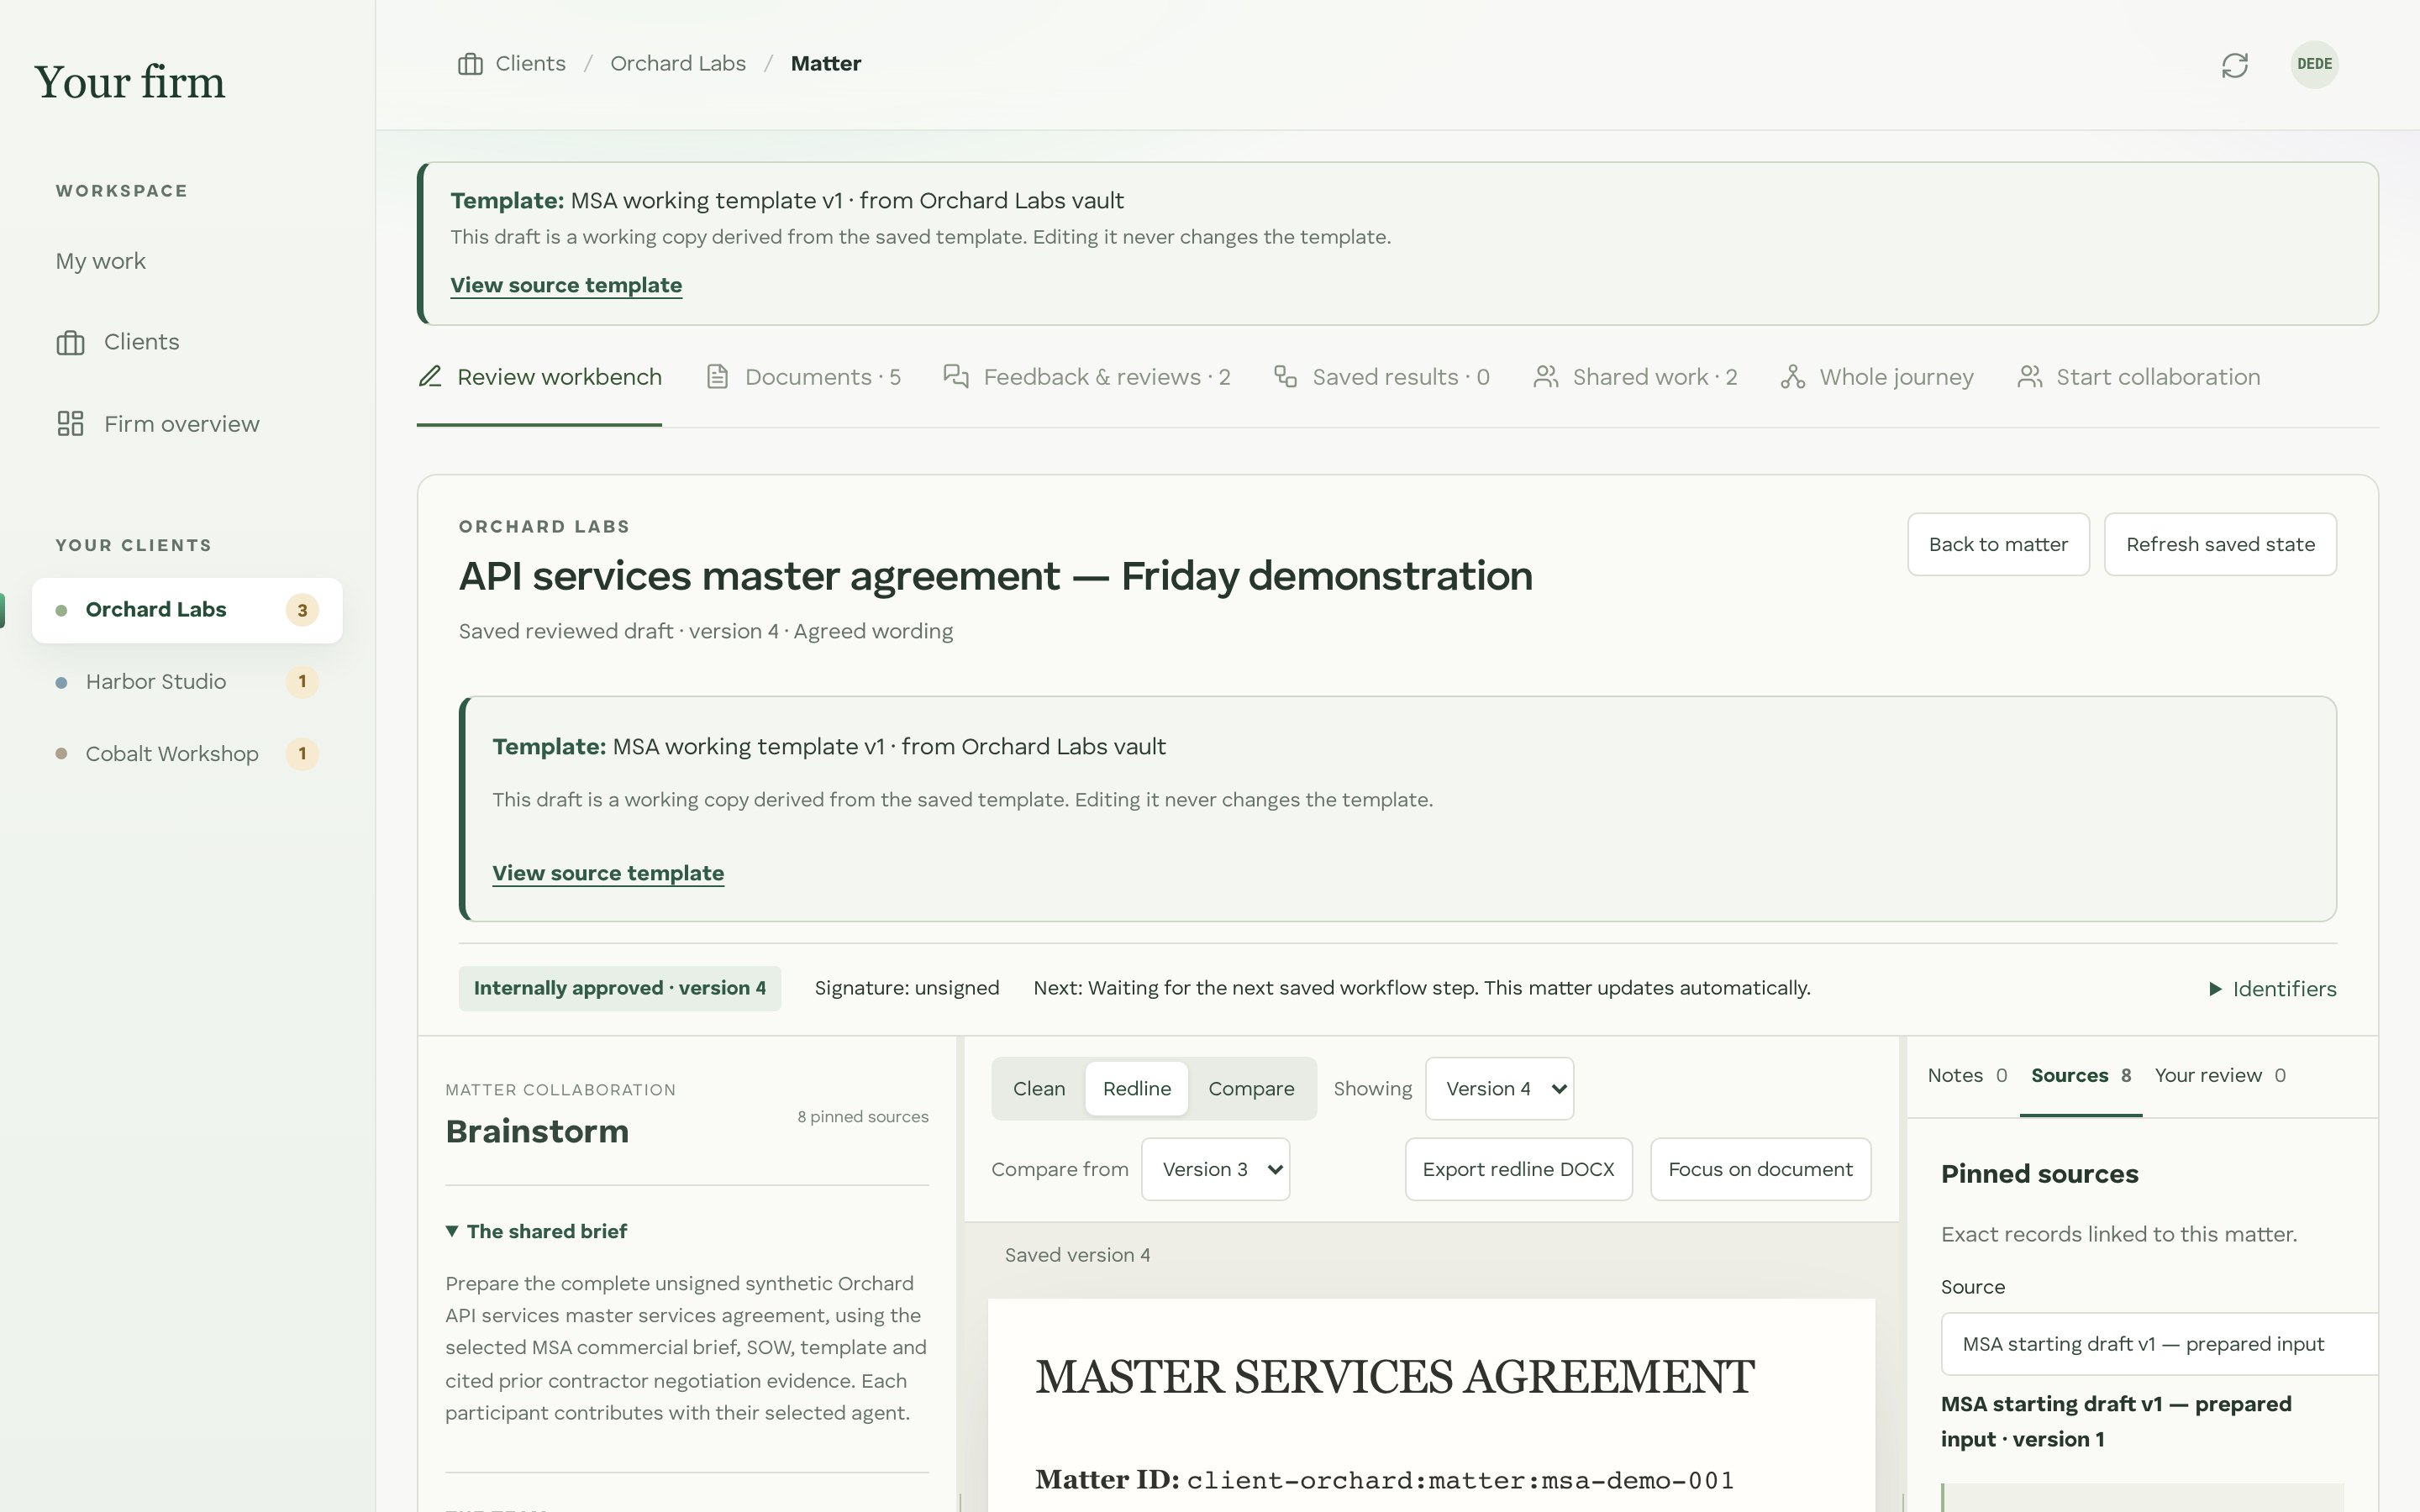This screenshot has width=2420, height=1512.
Task: Open the Compare from Version 3 dropdown
Action: [1215, 1169]
